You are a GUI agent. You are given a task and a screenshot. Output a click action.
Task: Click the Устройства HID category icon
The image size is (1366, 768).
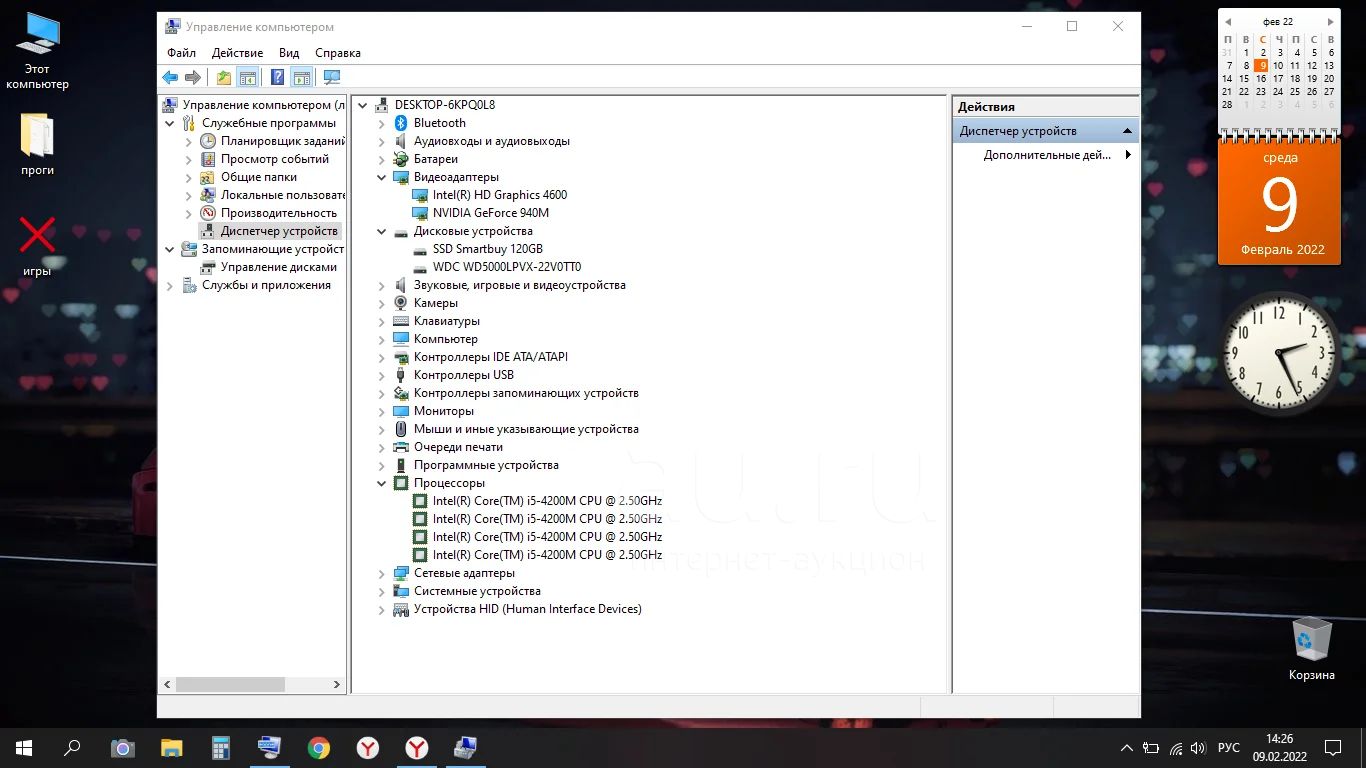pos(401,609)
